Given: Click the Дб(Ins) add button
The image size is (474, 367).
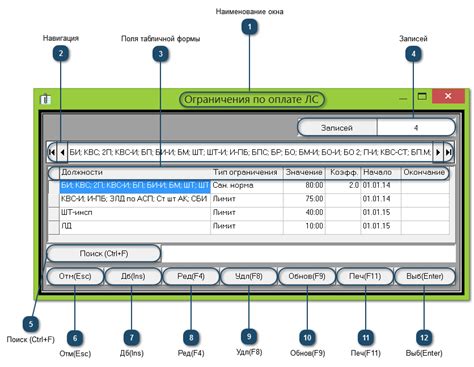Looking at the screenshot, I should click(x=133, y=276).
